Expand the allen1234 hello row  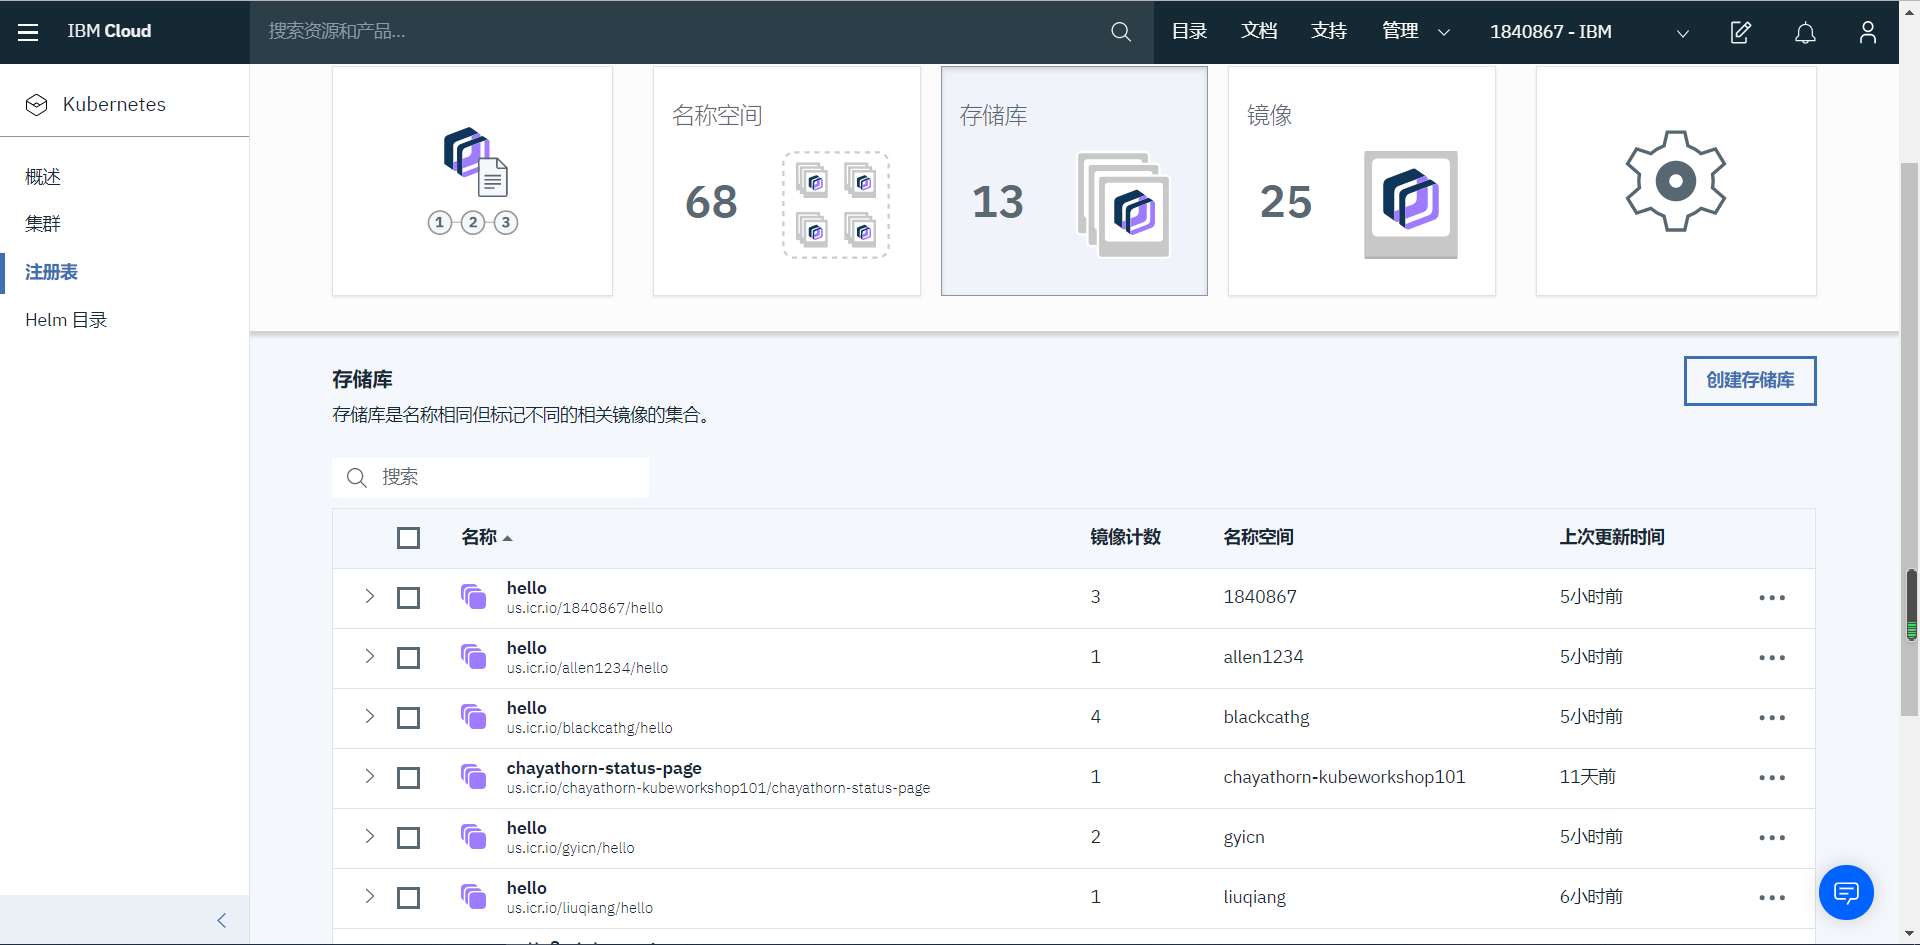click(369, 656)
